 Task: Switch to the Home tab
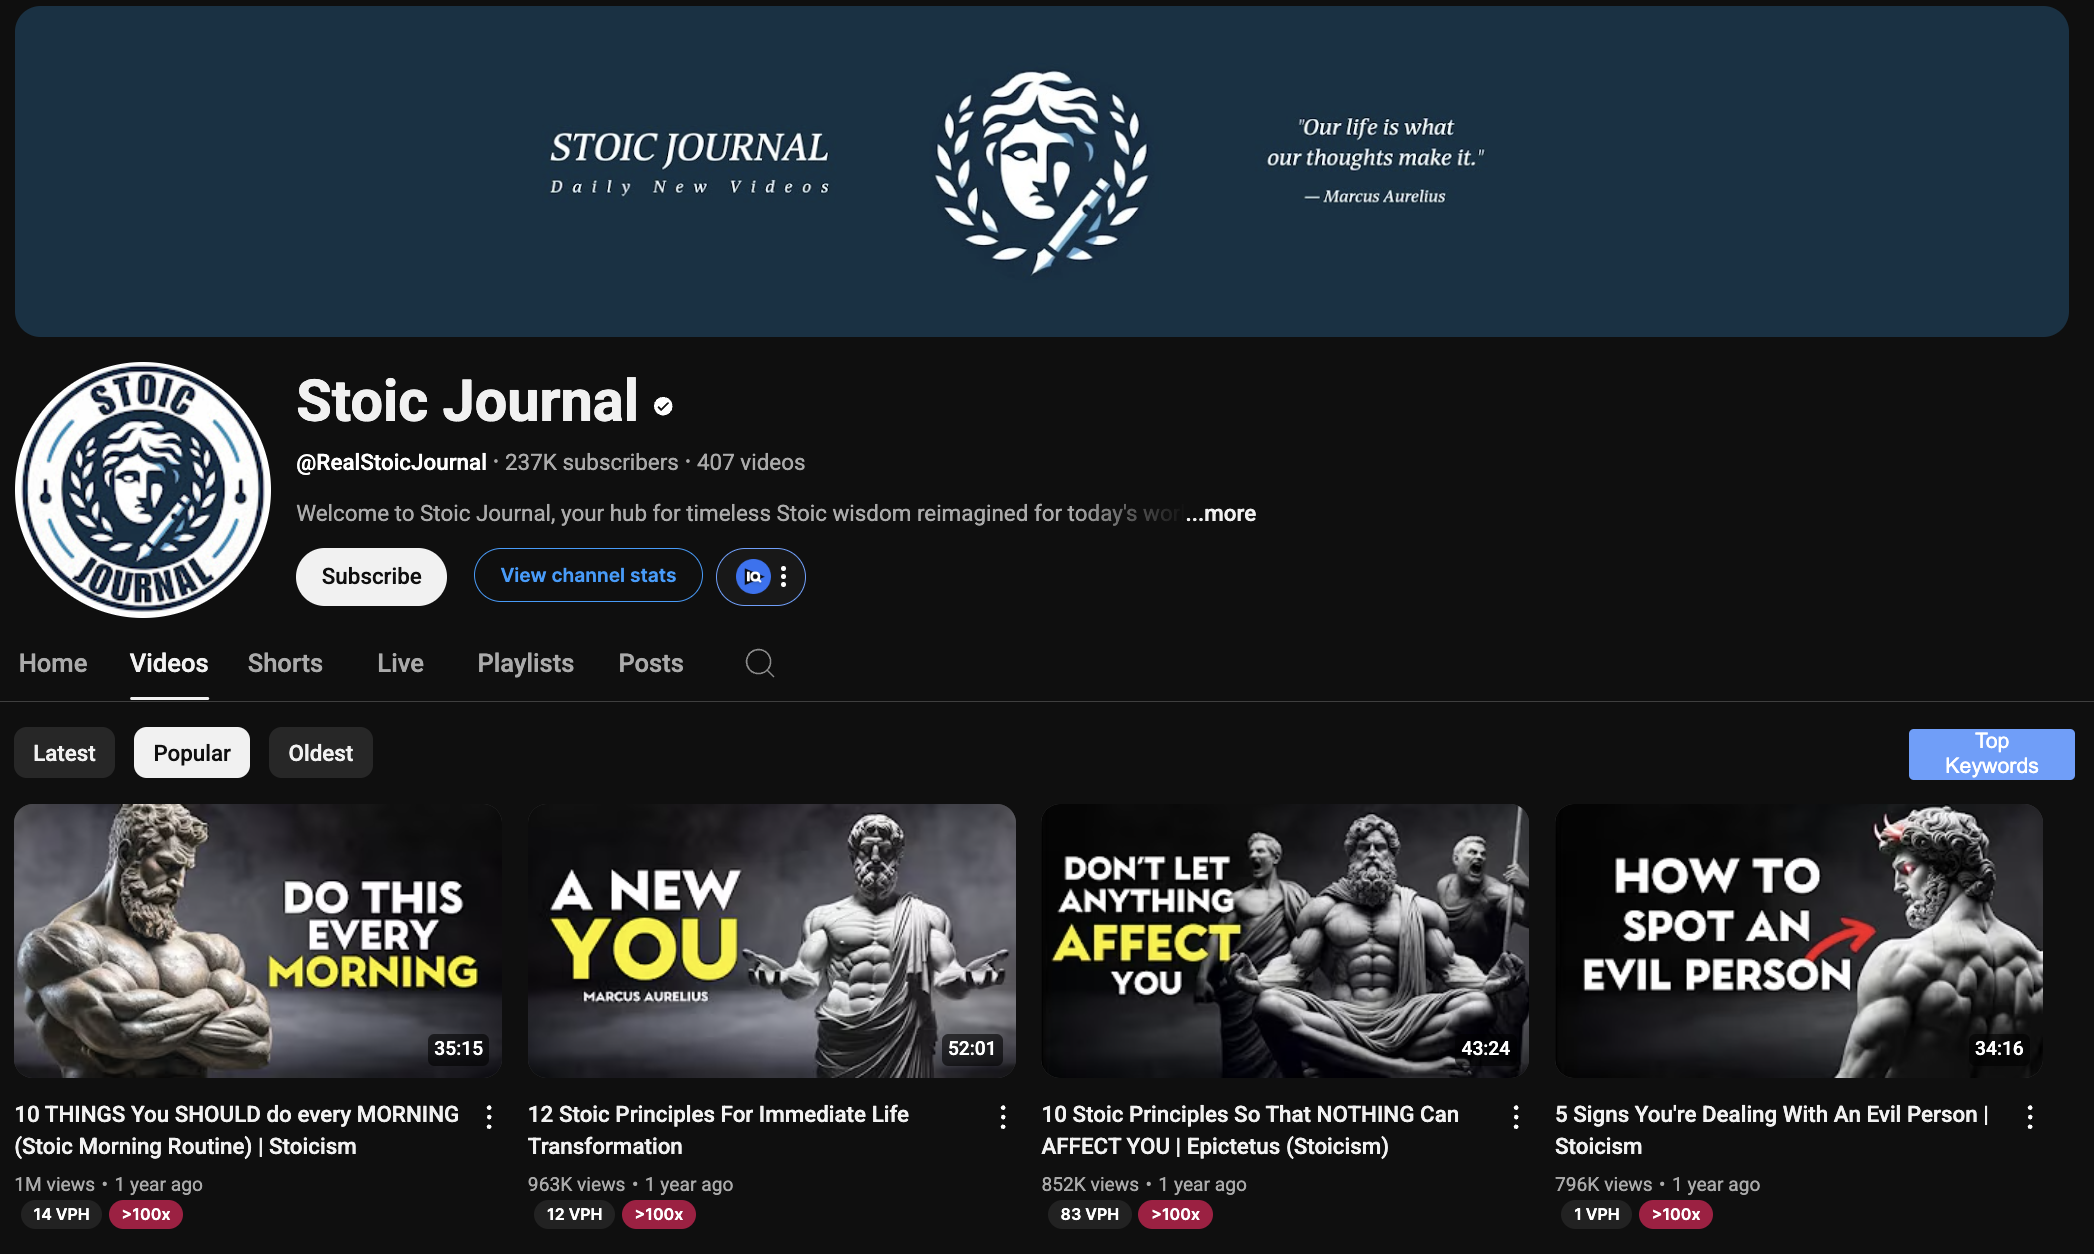tap(53, 663)
